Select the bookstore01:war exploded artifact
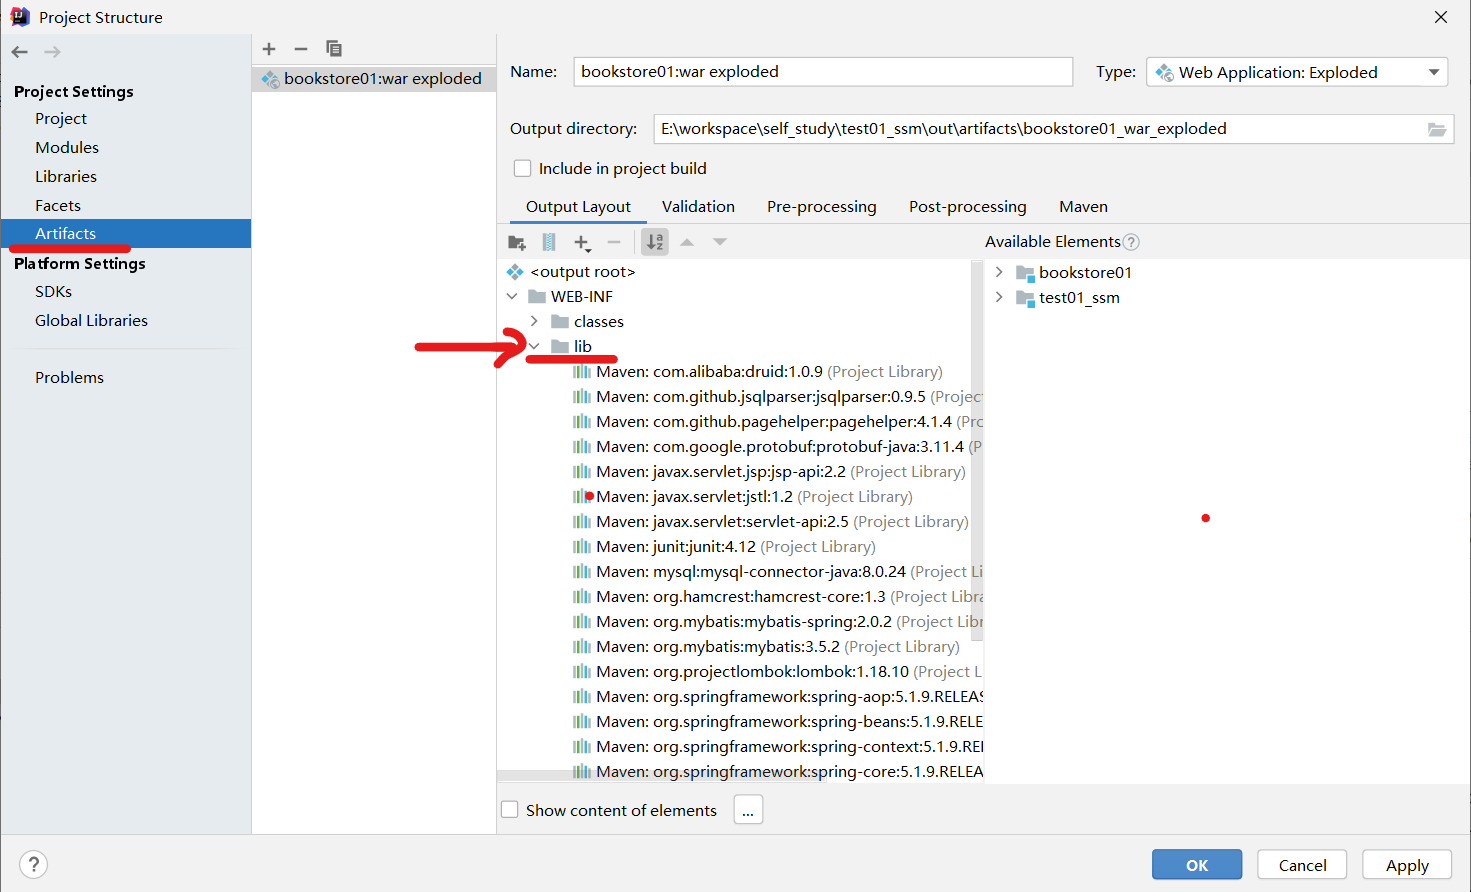The height and width of the screenshot is (892, 1471). coord(374,79)
